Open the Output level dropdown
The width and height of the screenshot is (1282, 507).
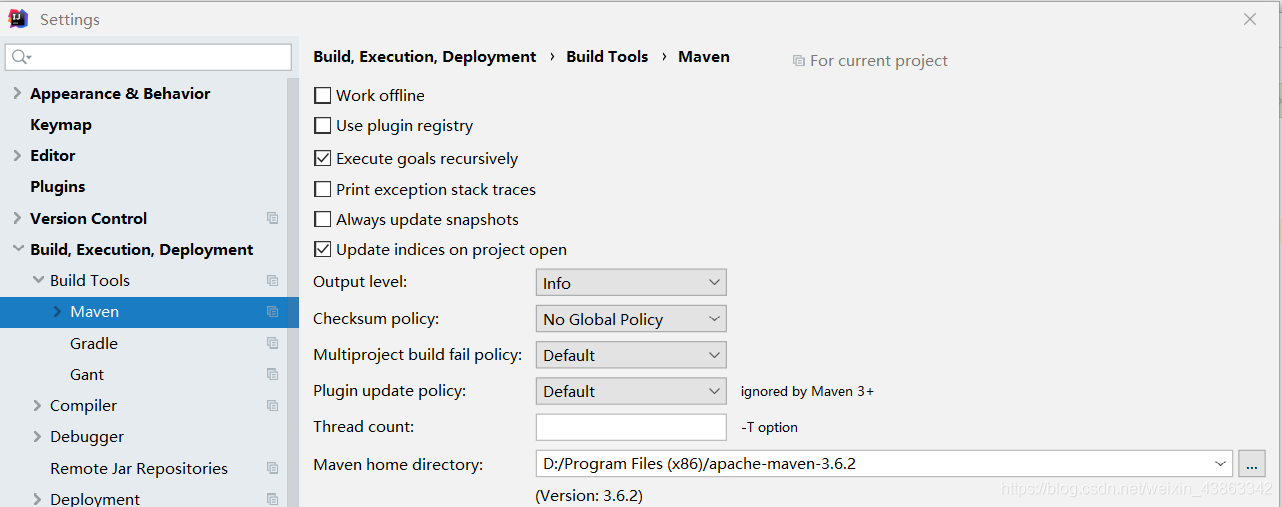[x=631, y=283]
